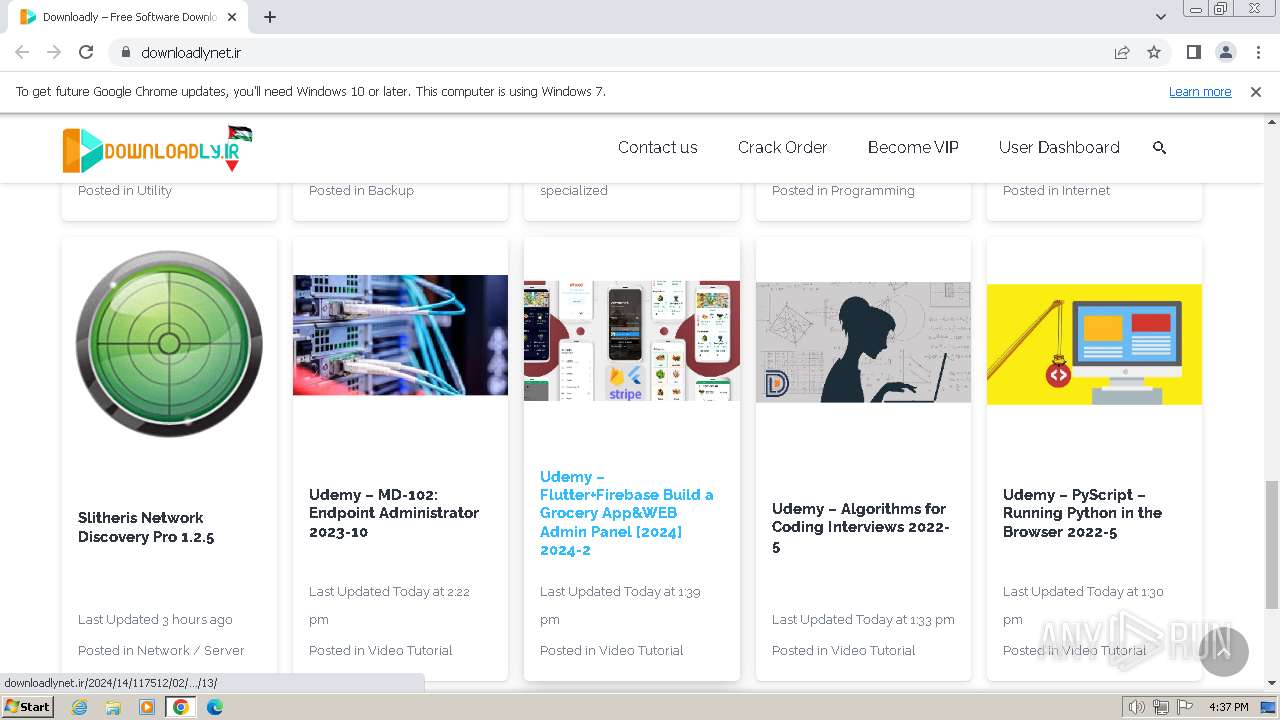Open Chrome side panel

click(x=1193, y=52)
